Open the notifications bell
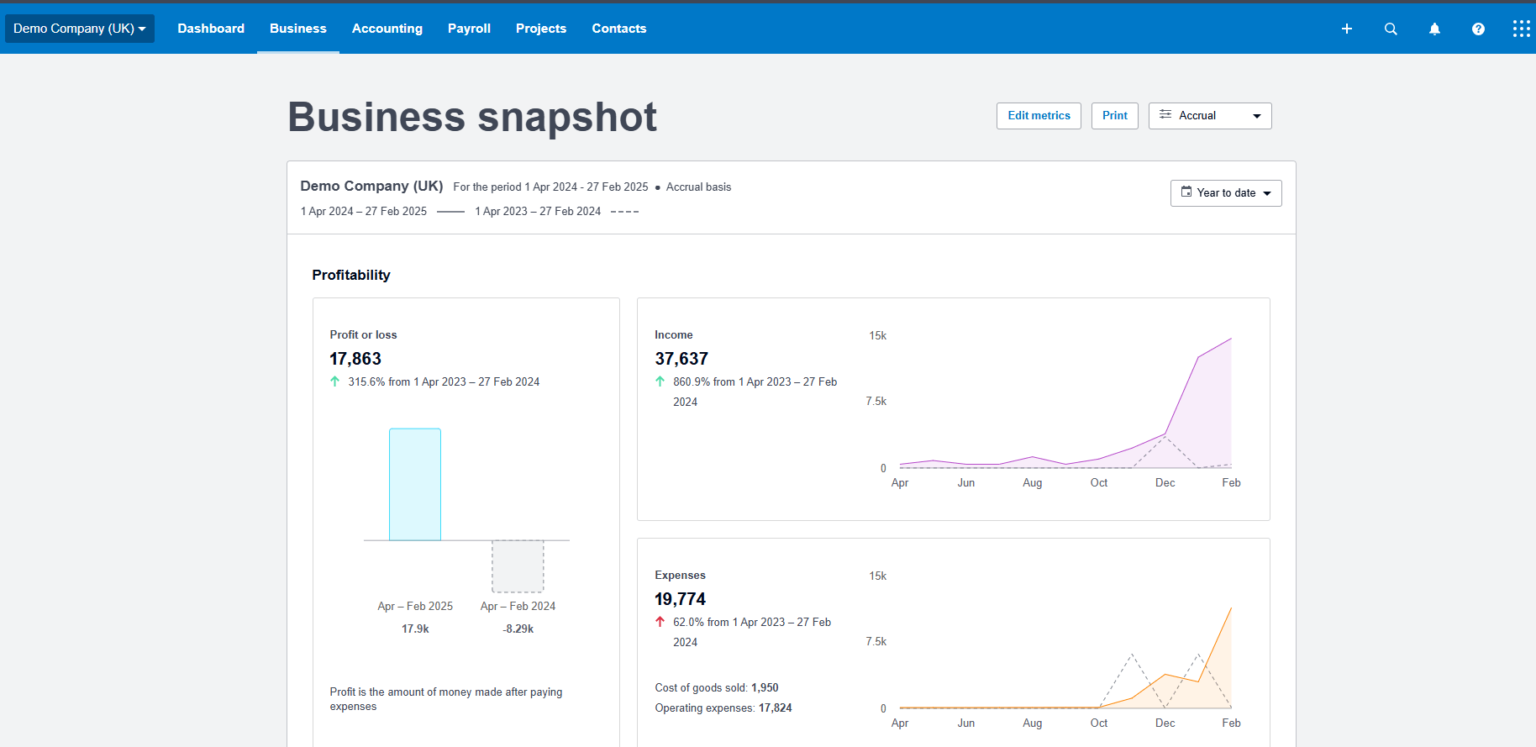The image size is (1536, 747). [x=1434, y=29]
